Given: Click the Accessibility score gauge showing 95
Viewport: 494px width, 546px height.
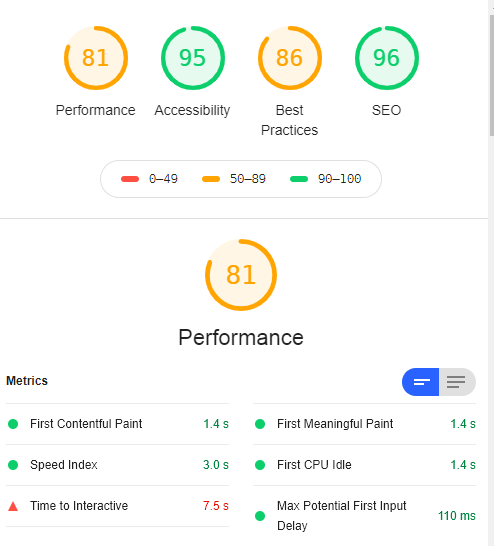Looking at the screenshot, I should point(193,58).
